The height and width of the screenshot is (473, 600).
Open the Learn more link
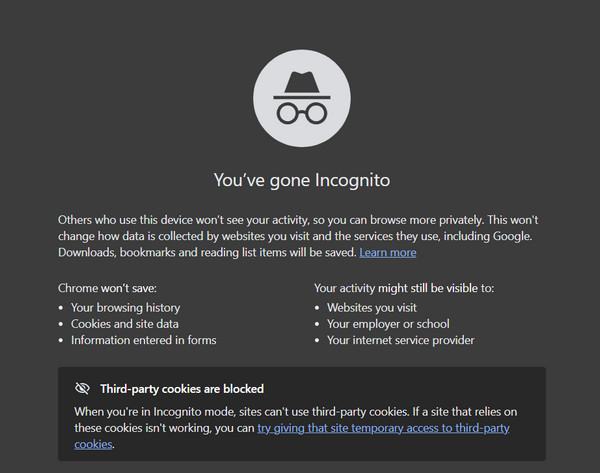point(388,253)
